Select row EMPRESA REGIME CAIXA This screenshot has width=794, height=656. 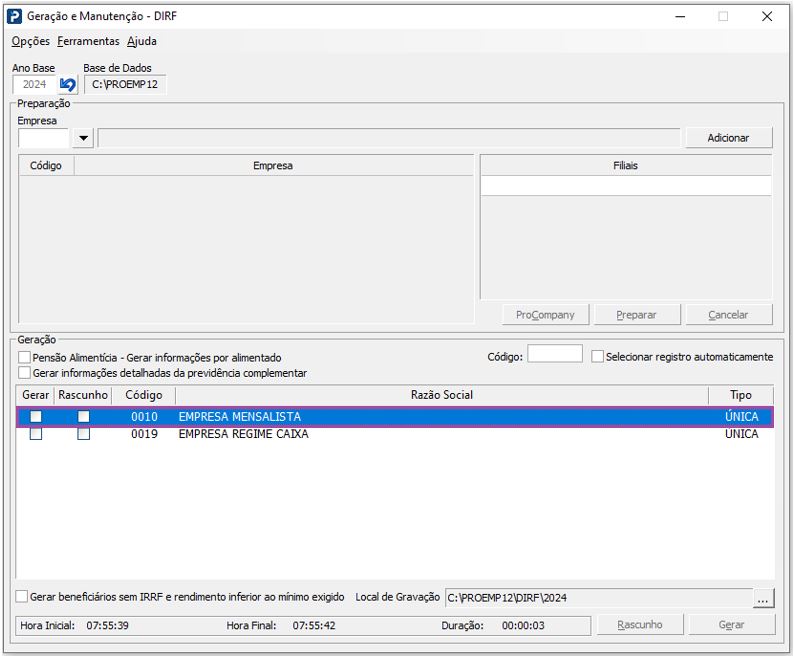[x=395, y=434]
